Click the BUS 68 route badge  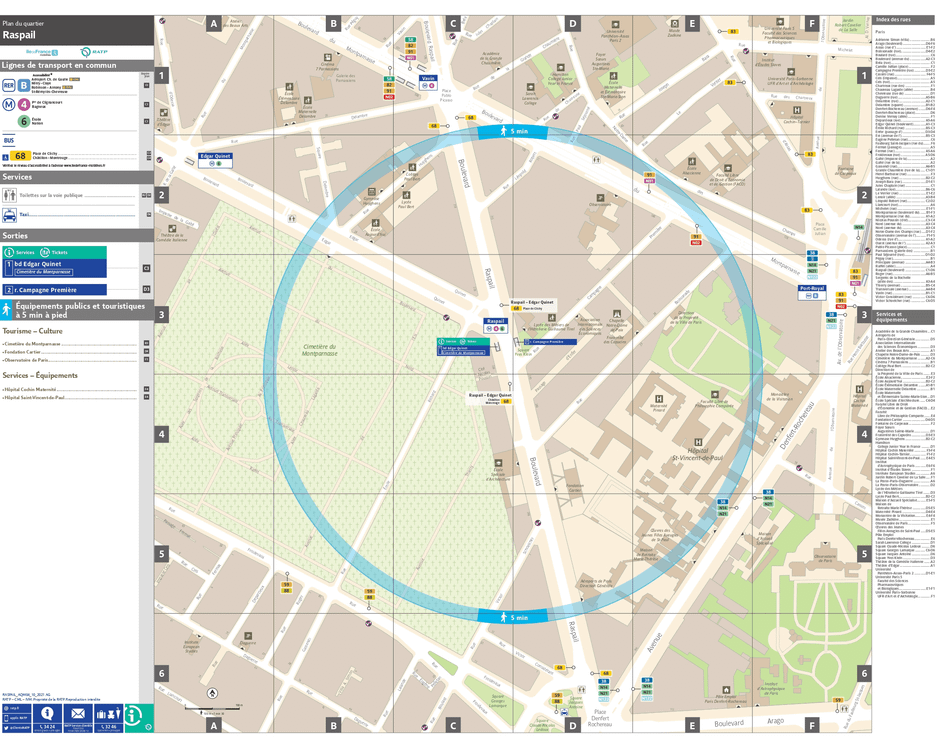[19, 155]
